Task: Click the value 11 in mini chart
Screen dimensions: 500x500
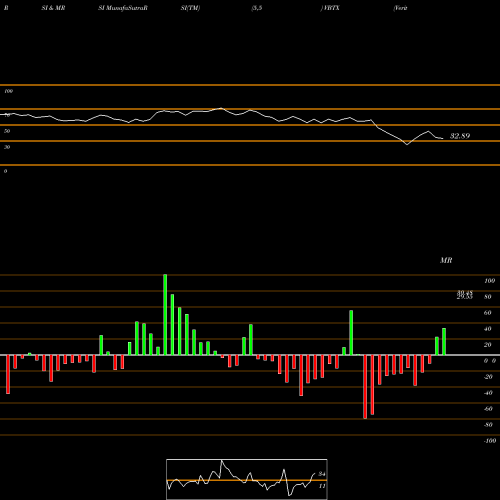Action: tap(322, 486)
